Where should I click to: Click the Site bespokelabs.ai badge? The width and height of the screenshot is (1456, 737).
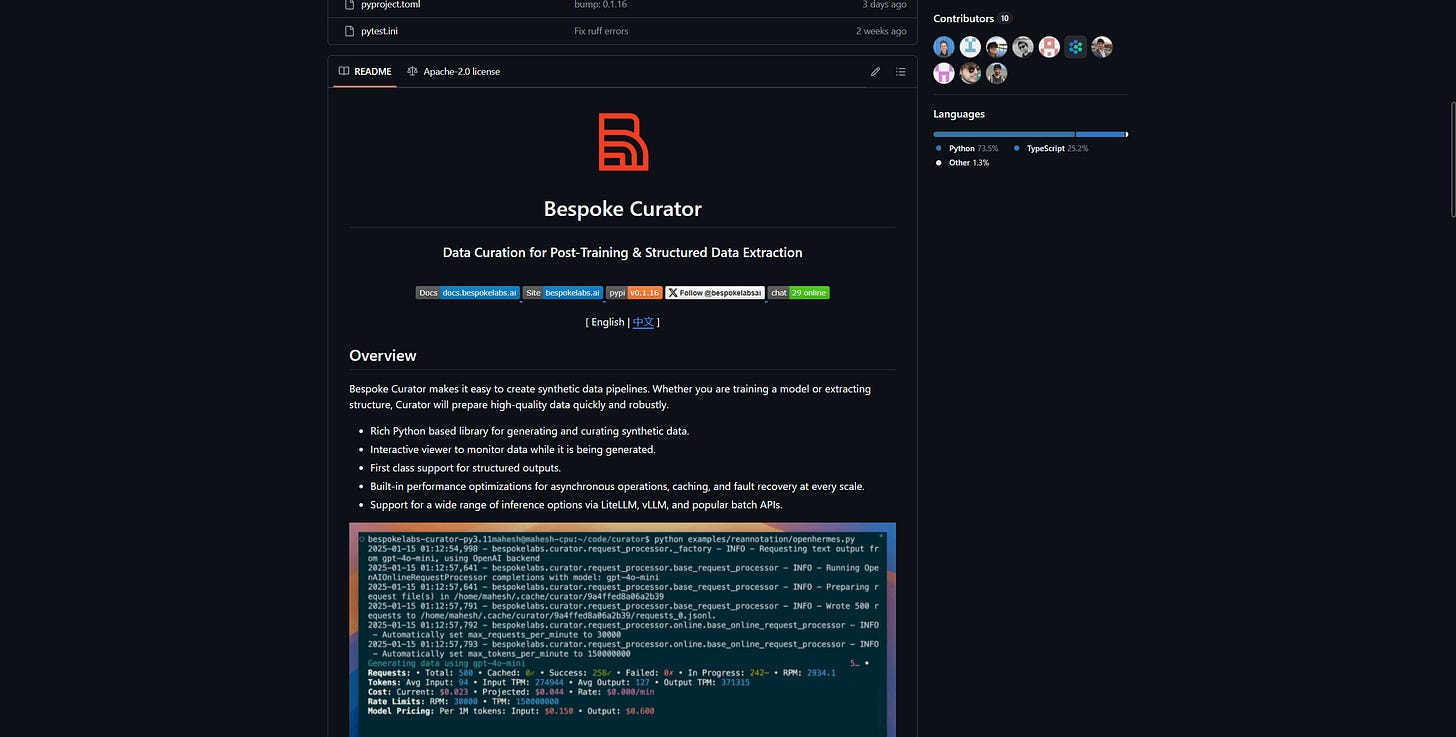coord(562,293)
